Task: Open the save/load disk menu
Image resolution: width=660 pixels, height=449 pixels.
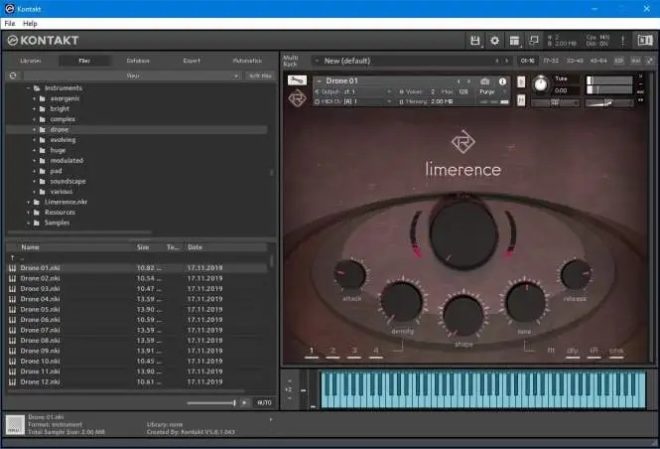Action: pos(475,41)
